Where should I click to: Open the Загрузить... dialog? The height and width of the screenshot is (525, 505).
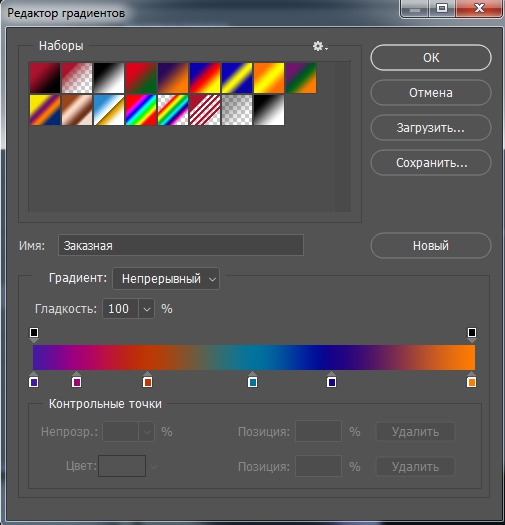(431, 128)
